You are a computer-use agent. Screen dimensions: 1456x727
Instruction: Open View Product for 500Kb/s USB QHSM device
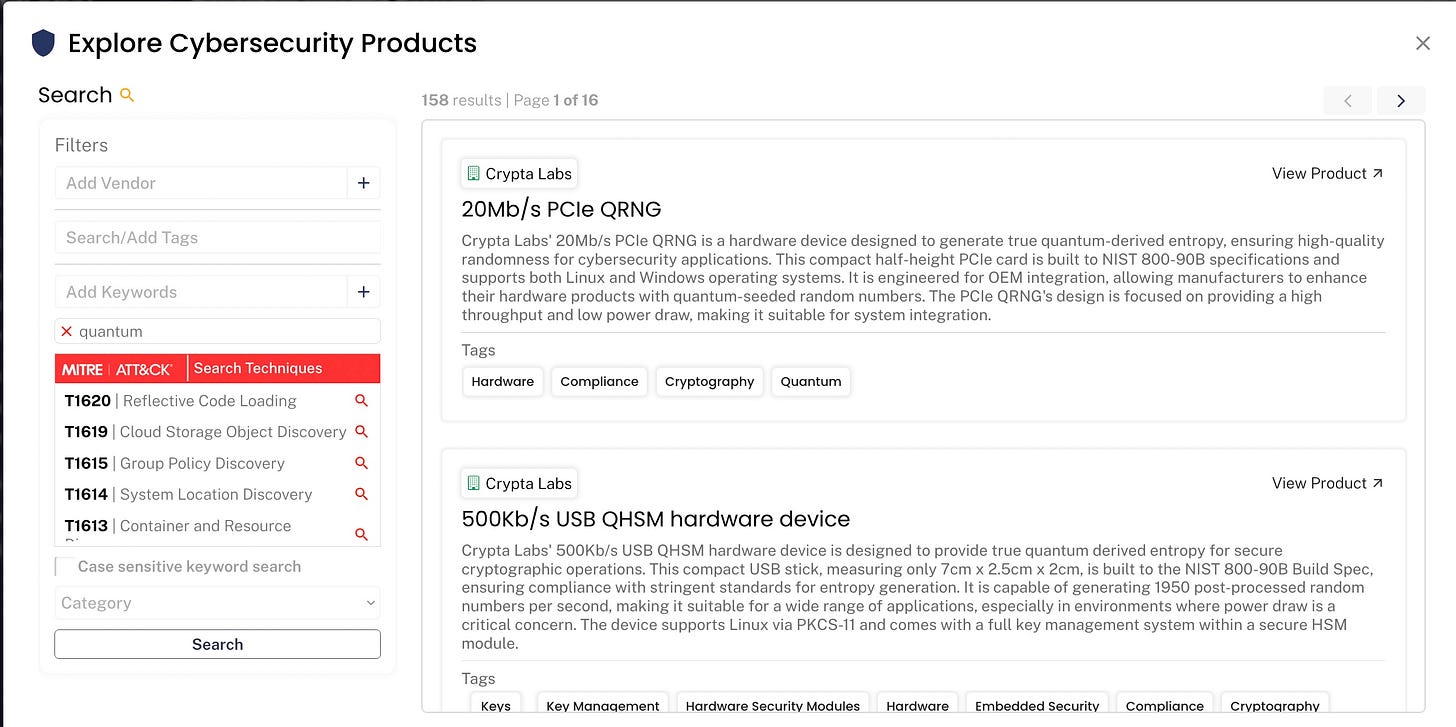[x=1328, y=483]
